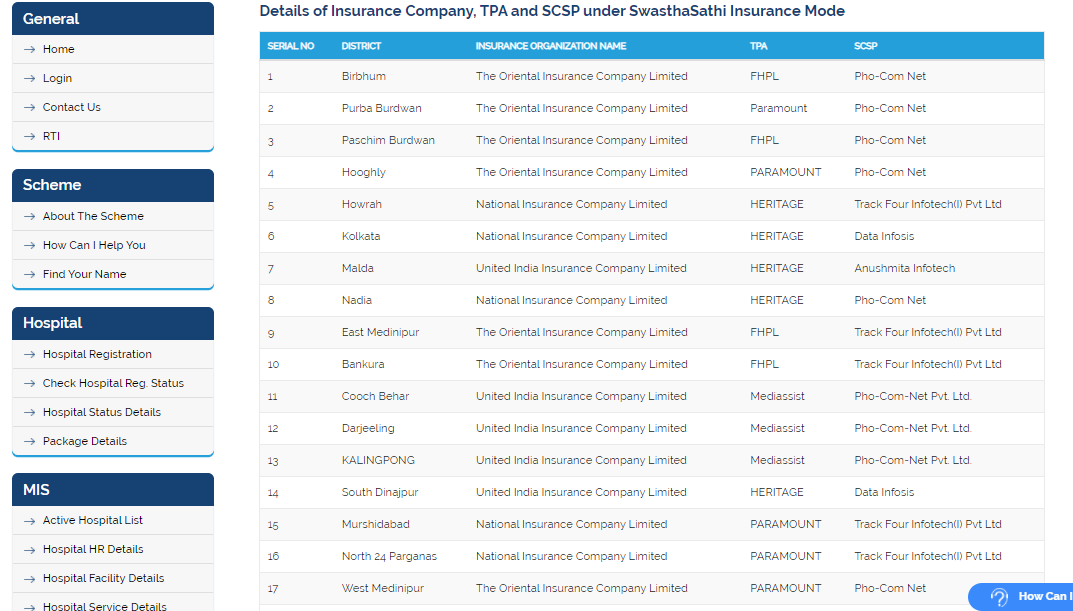
Task: Open Find Your Name
Action: 84,274
